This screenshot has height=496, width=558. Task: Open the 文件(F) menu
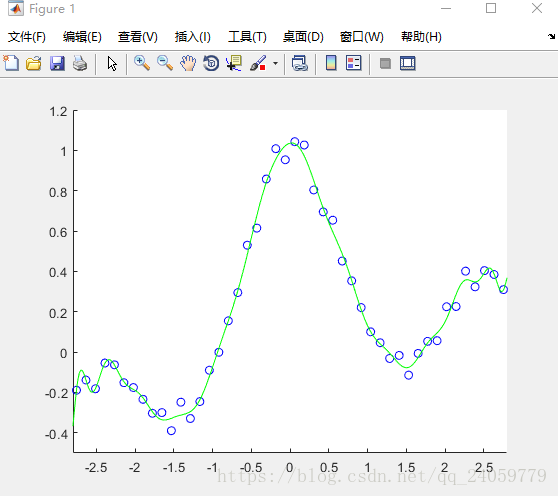(x=27, y=37)
